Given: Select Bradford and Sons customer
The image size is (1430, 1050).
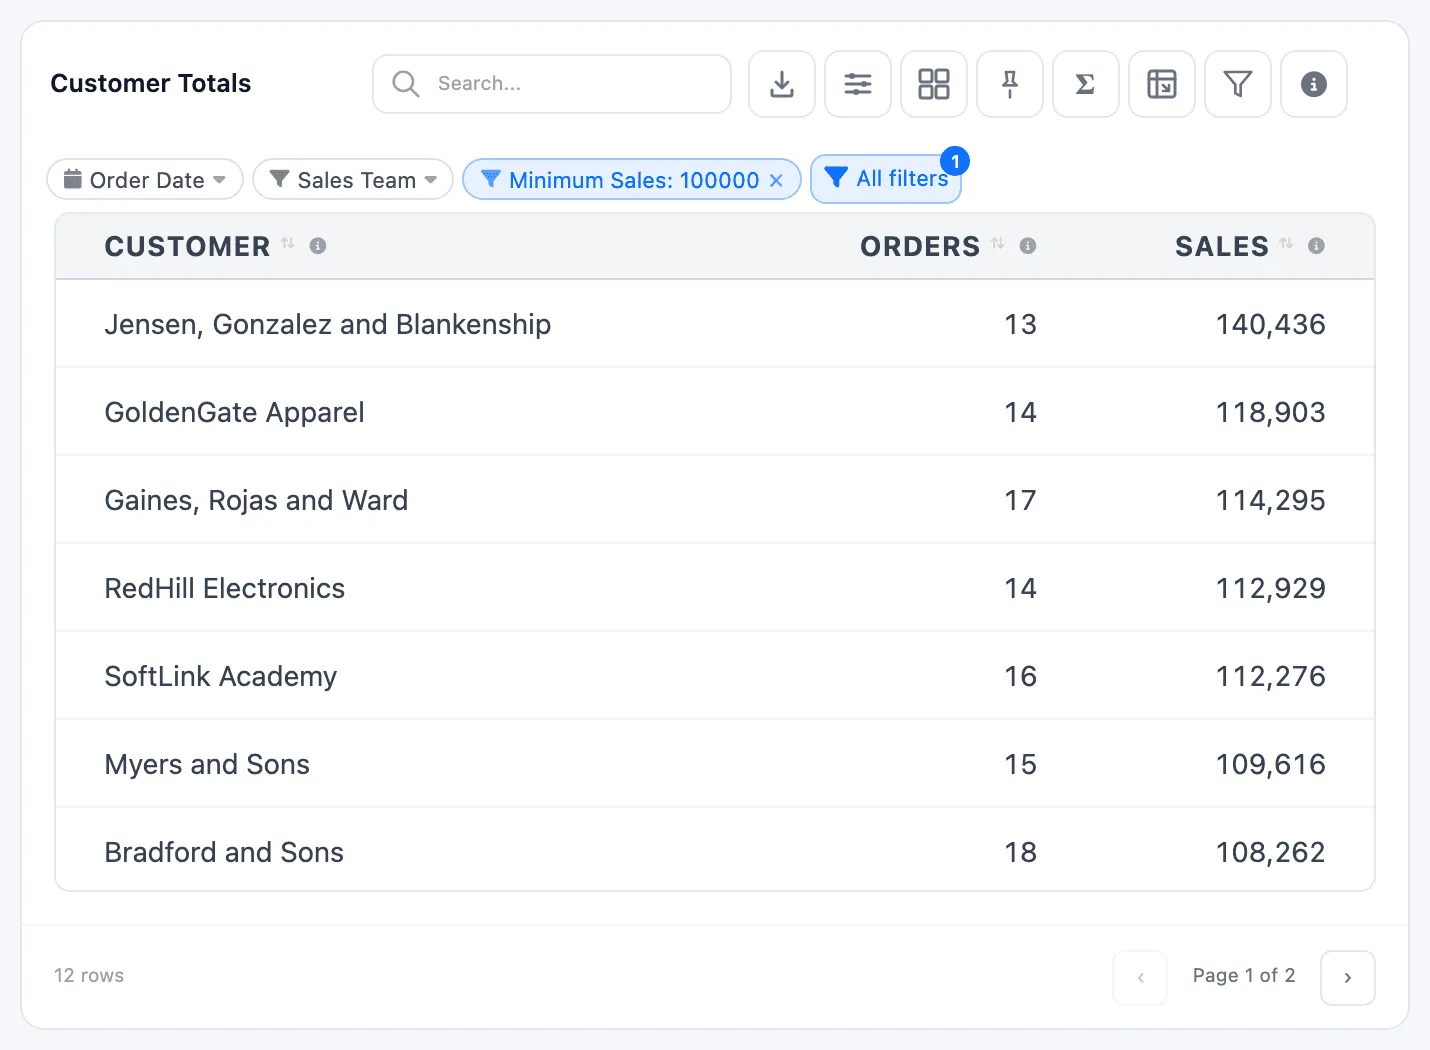Looking at the screenshot, I should (224, 852).
